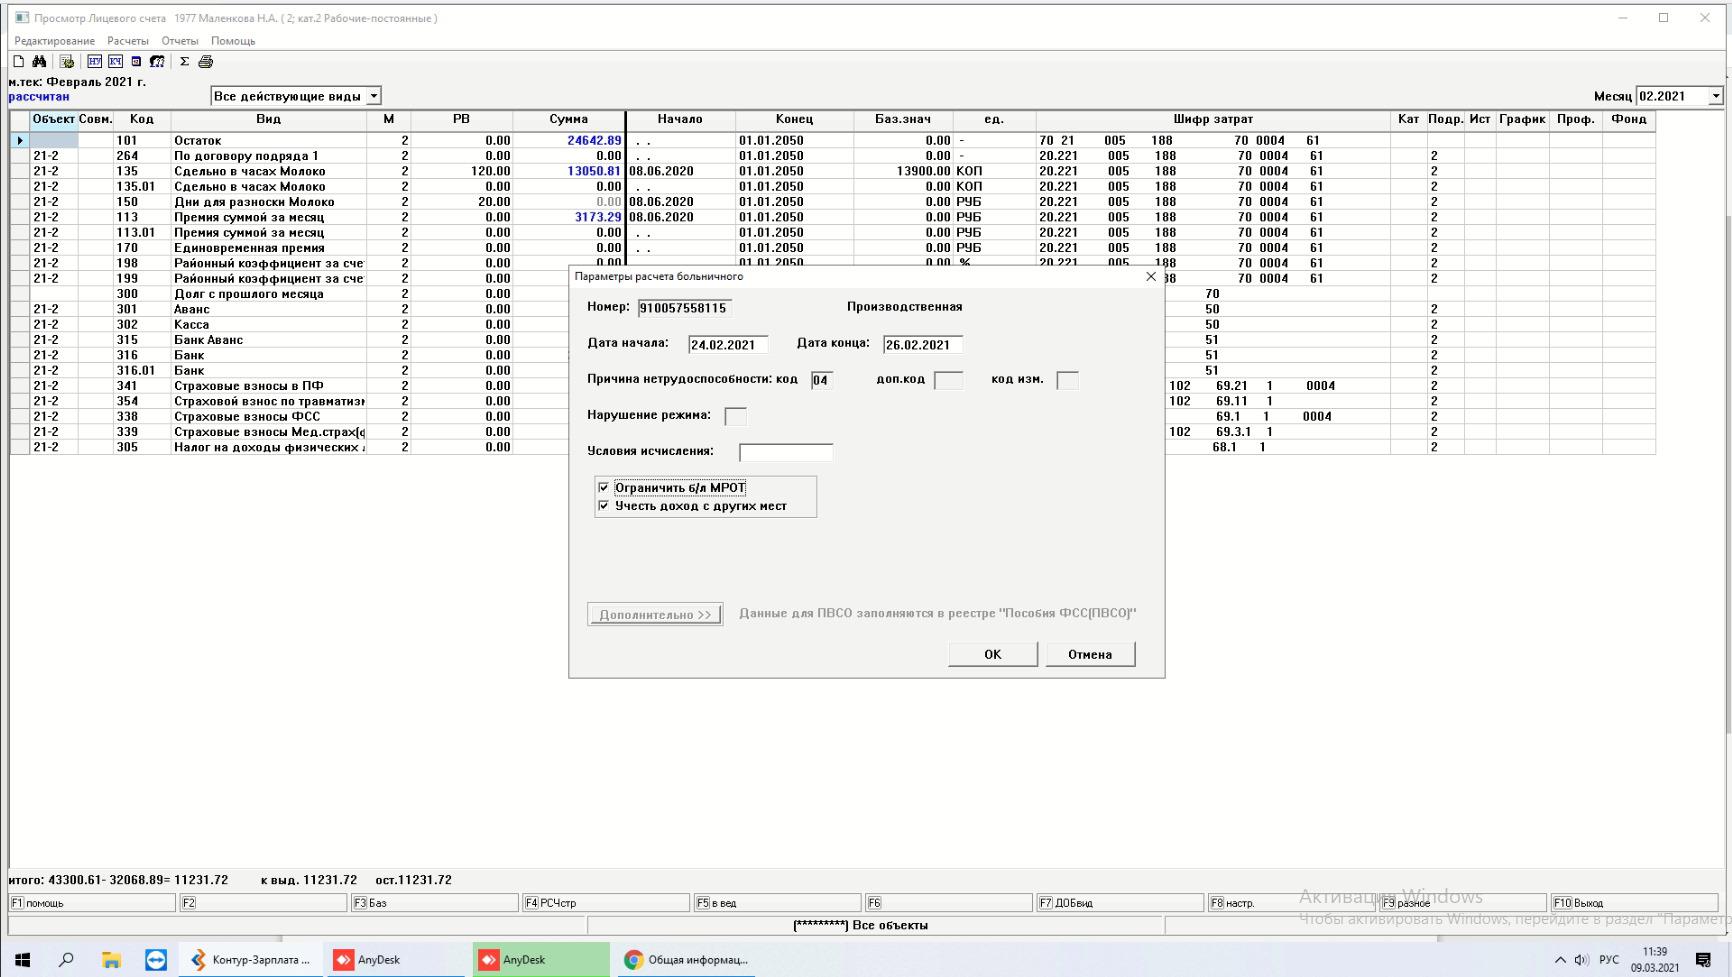Open TeamViewer icon in taskbar
The image size is (1732, 977).
point(156,960)
